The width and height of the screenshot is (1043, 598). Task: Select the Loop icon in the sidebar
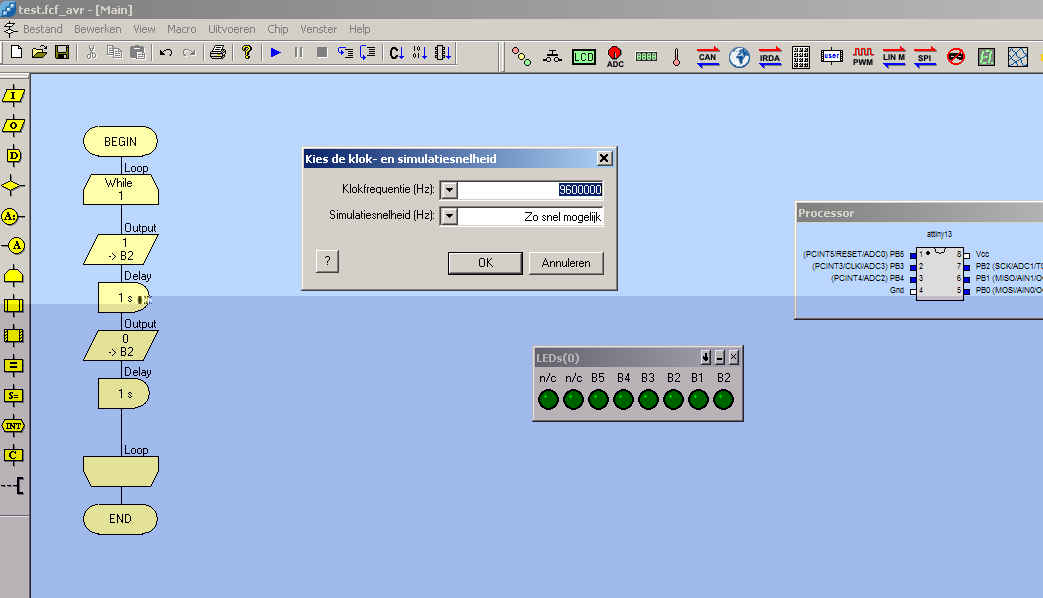(x=13, y=275)
